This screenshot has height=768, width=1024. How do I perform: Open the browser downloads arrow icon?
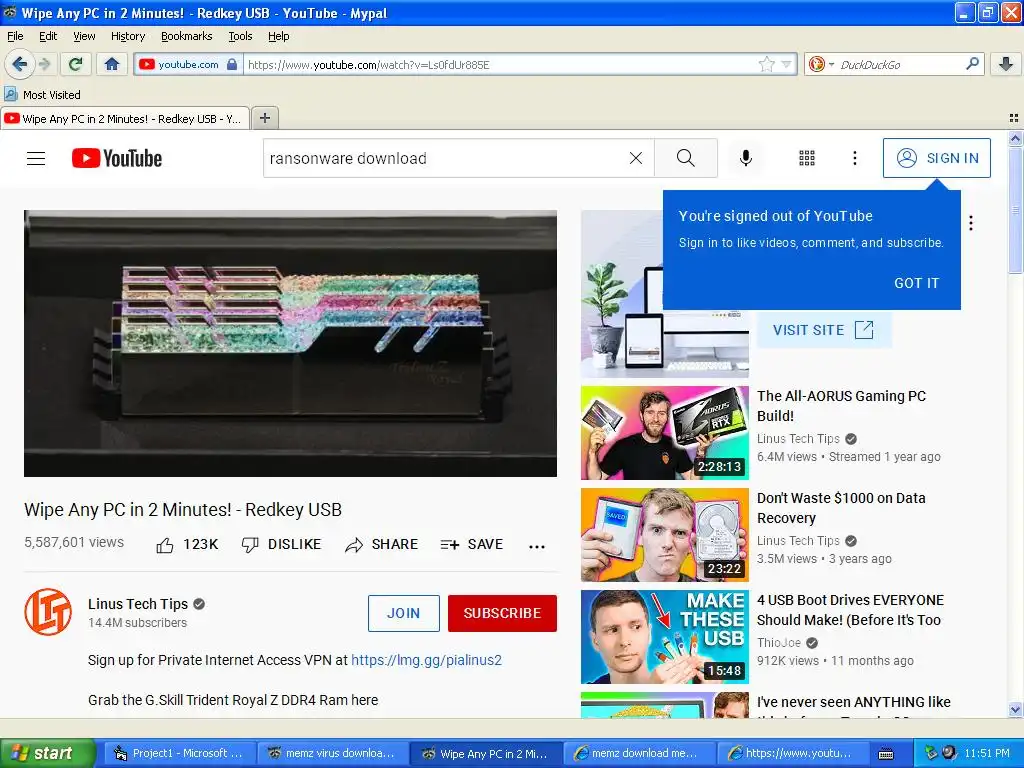tap(1006, 64)
